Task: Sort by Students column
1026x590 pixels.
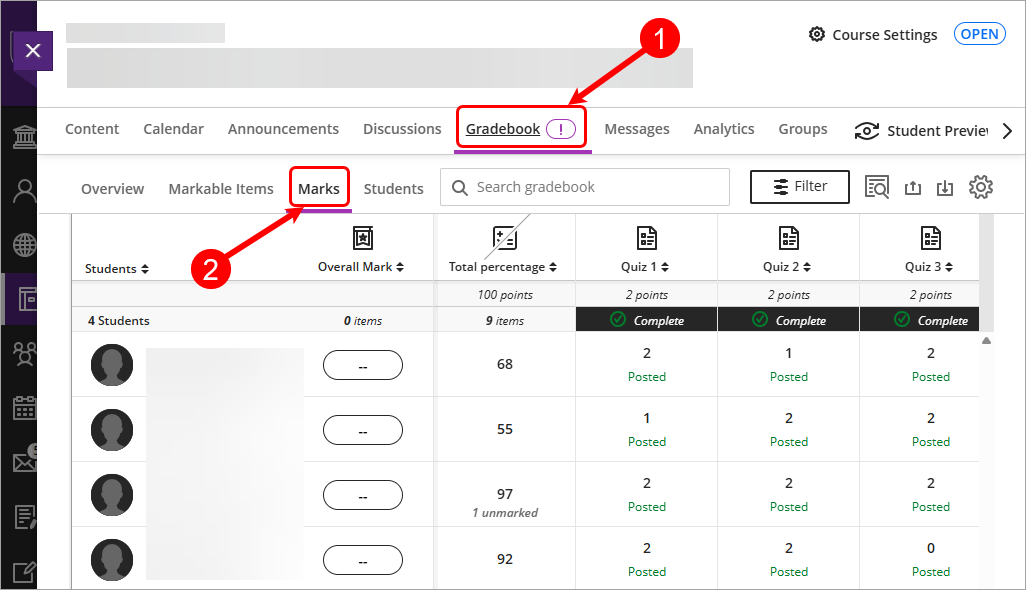Action: point(117,268)
